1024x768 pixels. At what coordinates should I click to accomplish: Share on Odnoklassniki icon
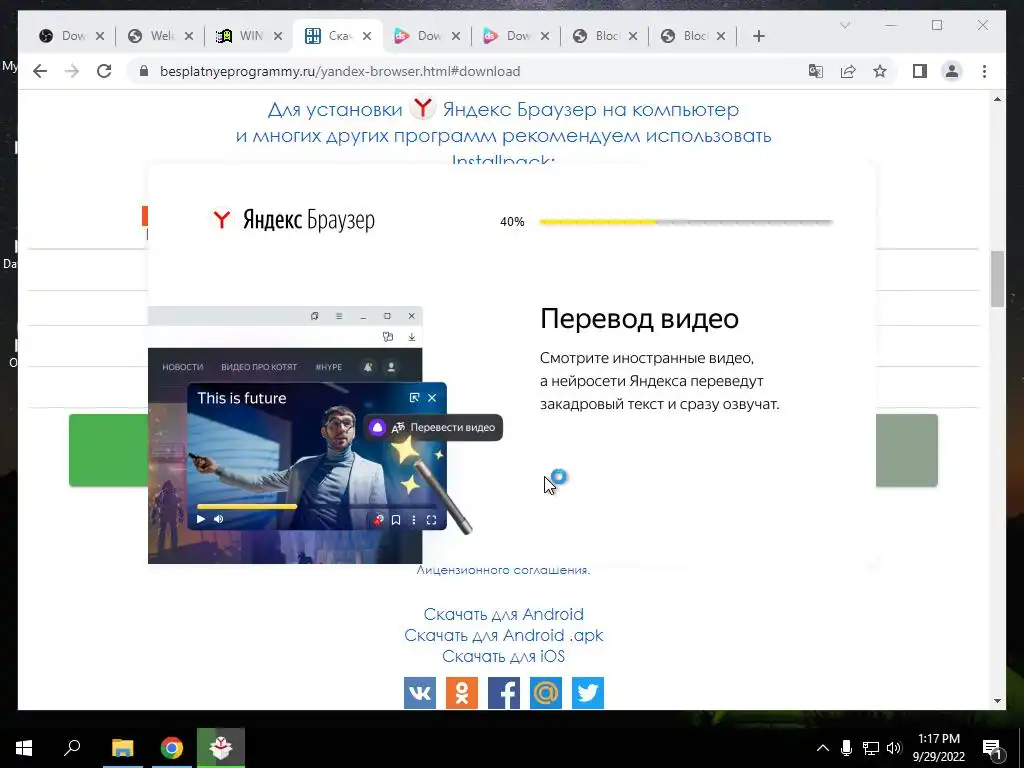[x=462, y=693]
